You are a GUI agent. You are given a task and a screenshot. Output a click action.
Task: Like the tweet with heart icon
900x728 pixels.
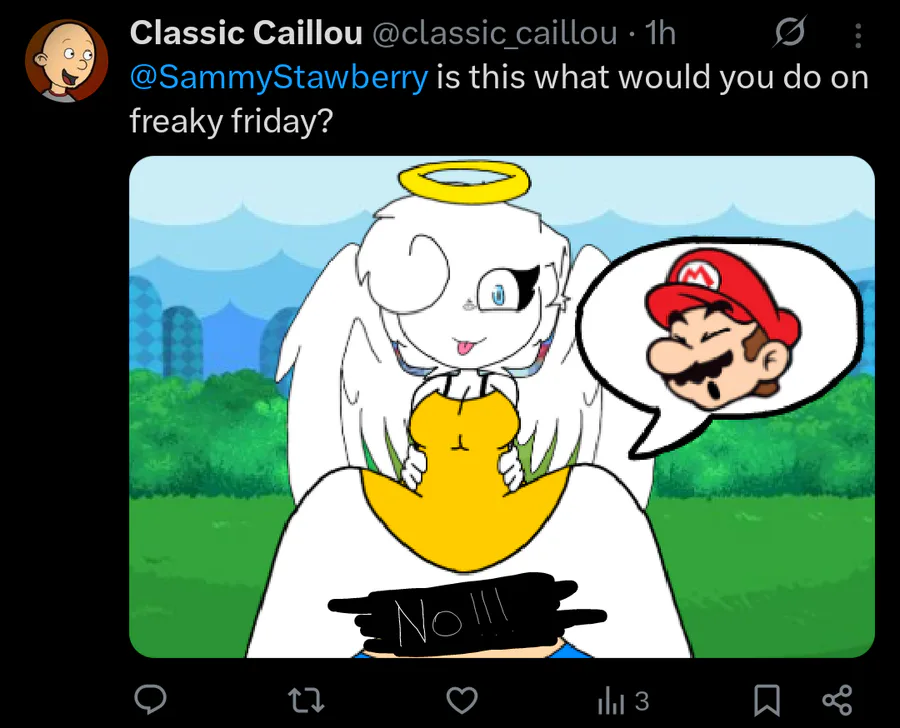coord(462,700)
